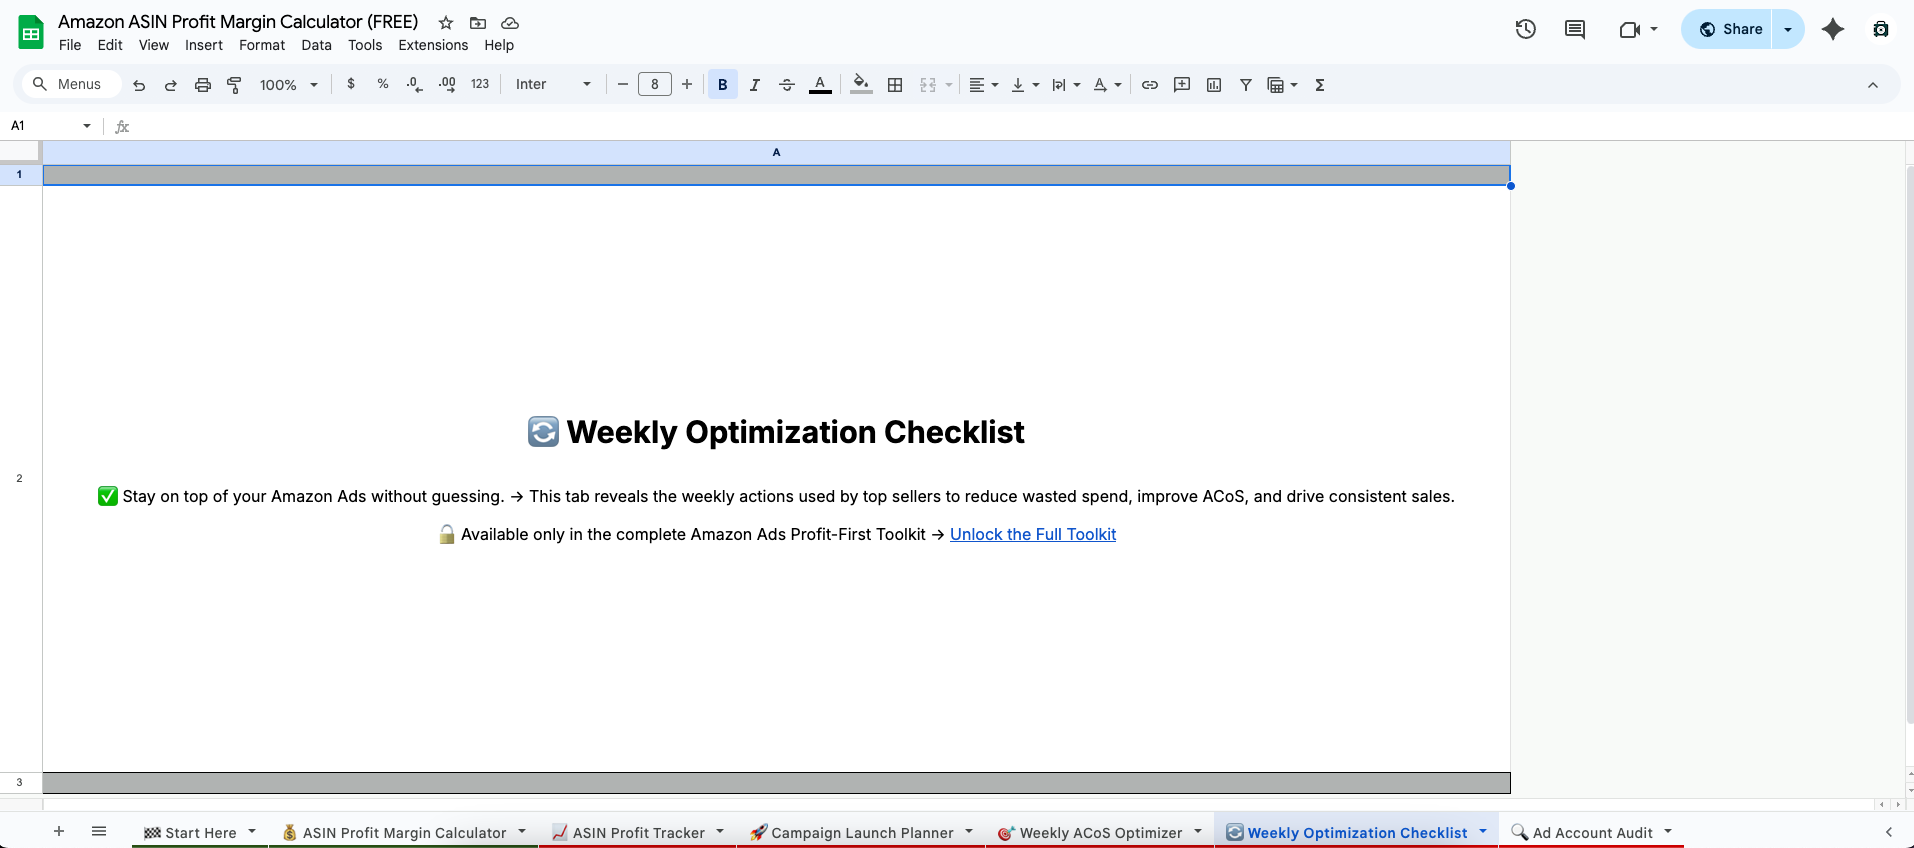
Task: Format as percent
Action: click(x=383, y=84)
